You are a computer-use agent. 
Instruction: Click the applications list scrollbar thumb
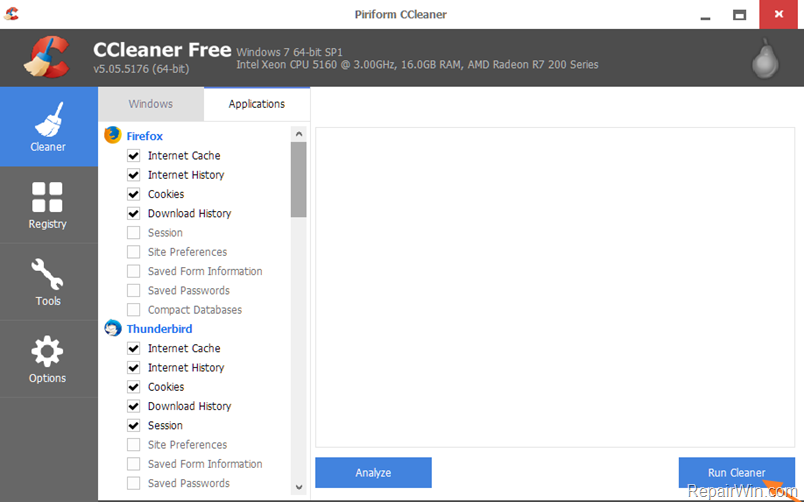(298, 179)
